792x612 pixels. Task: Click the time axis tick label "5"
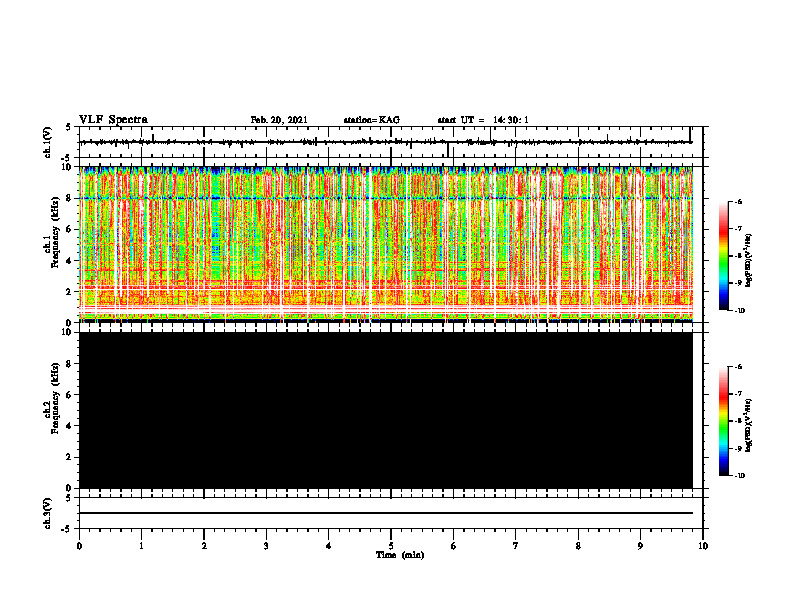pyautogui.click(x=391, y=546)
